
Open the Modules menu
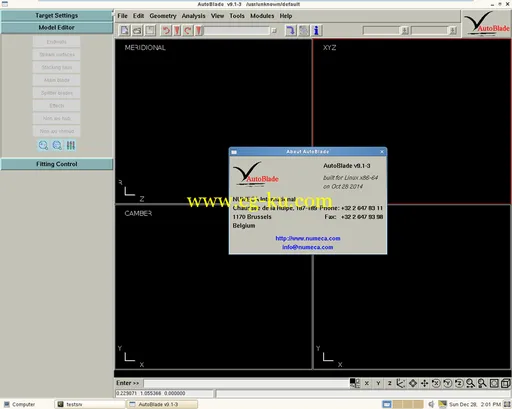click(x=262, y=16)
